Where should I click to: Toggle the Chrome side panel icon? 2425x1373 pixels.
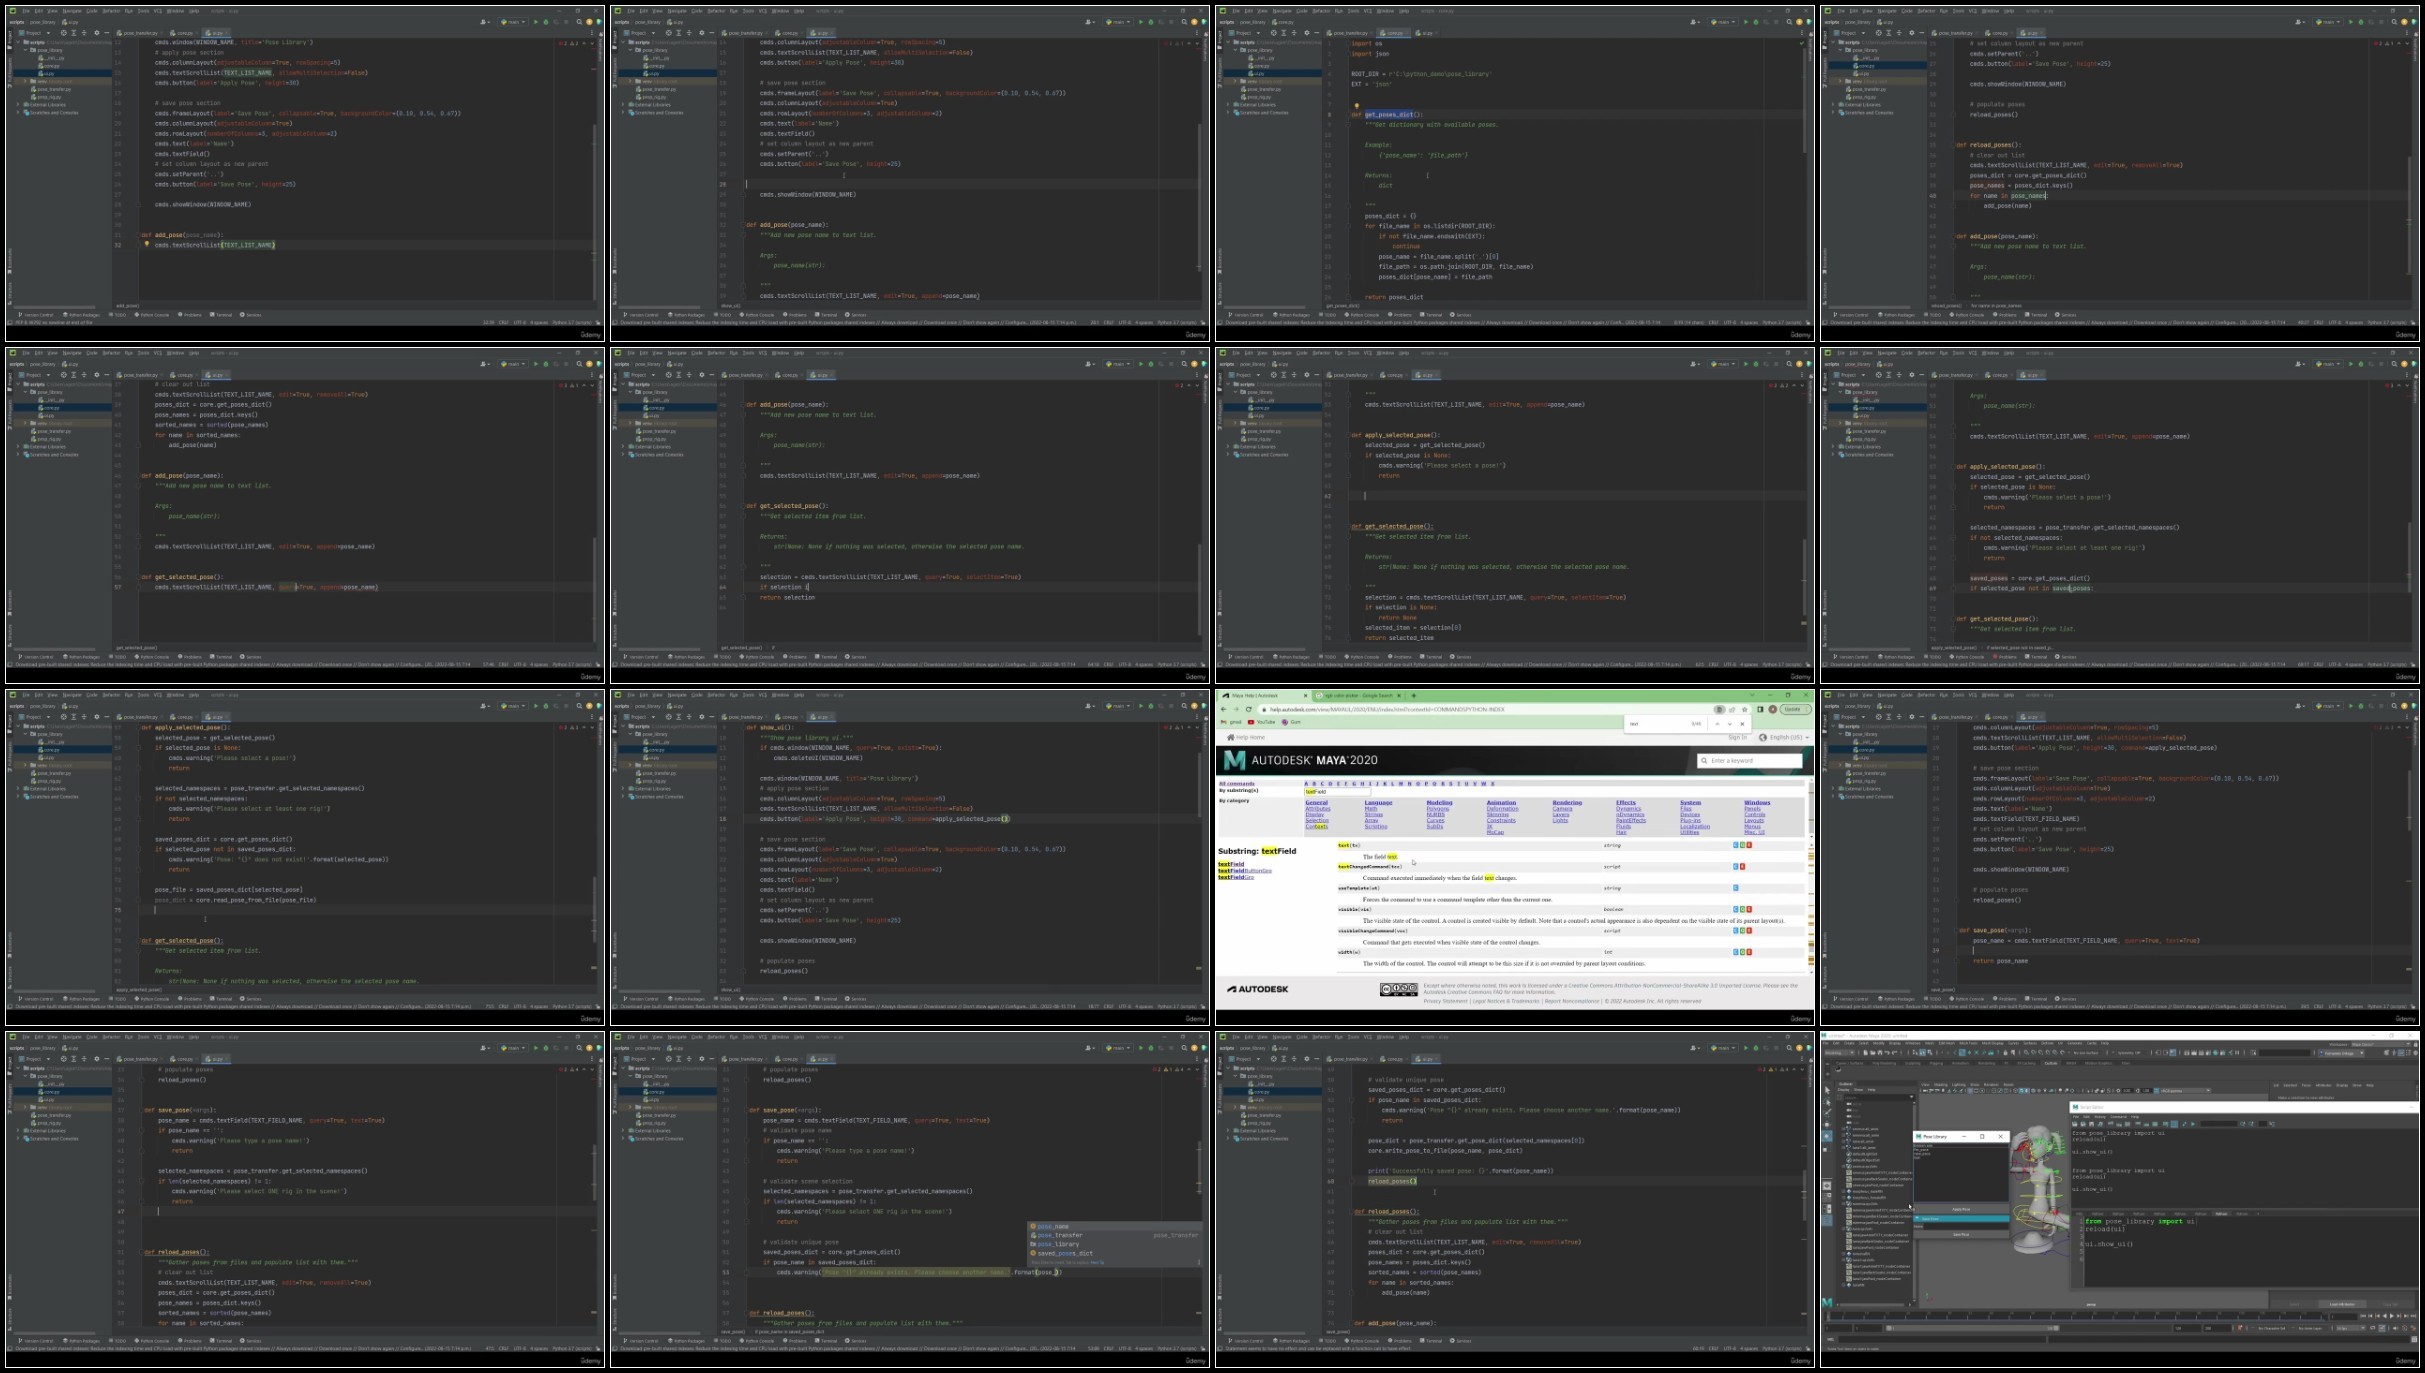pos(1760,709)
